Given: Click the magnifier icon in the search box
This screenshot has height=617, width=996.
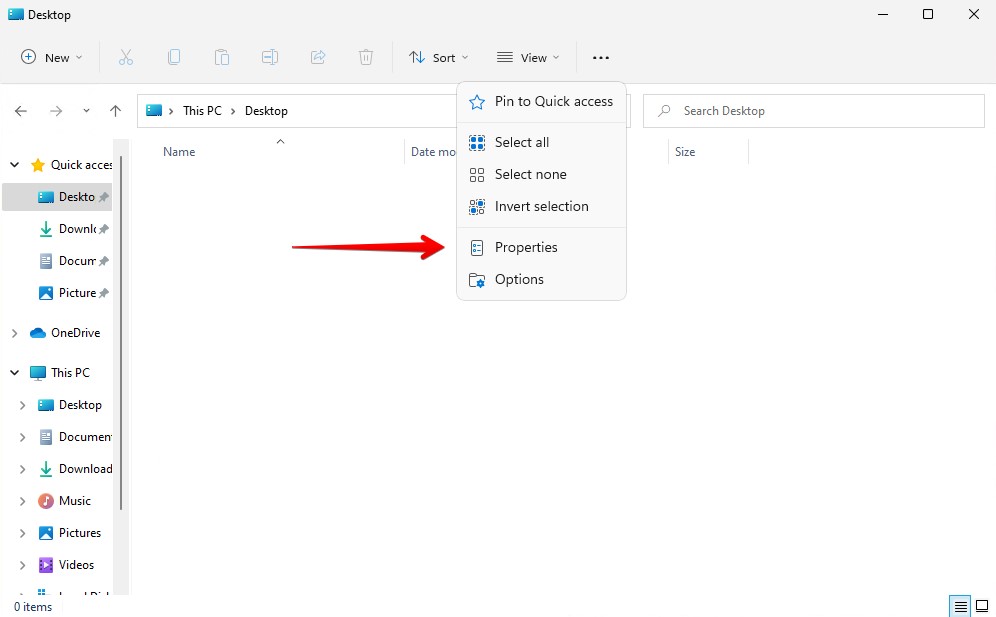Looking at the screenshot, I should click(664, 110).
